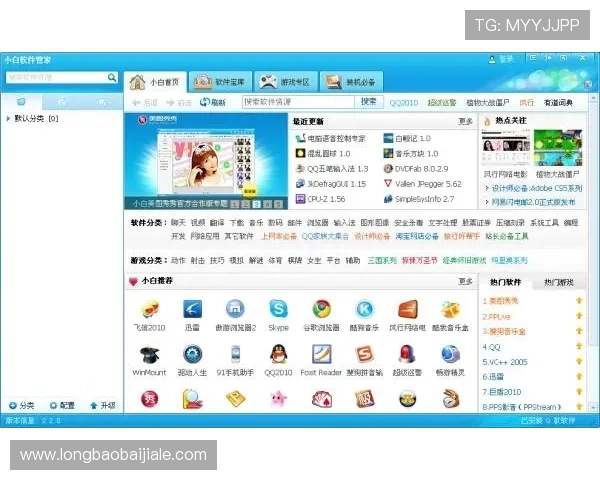Viewport: 600px width, 480px height.
Task: Open 三国系列 game category
Action: [x=382, y=261]
